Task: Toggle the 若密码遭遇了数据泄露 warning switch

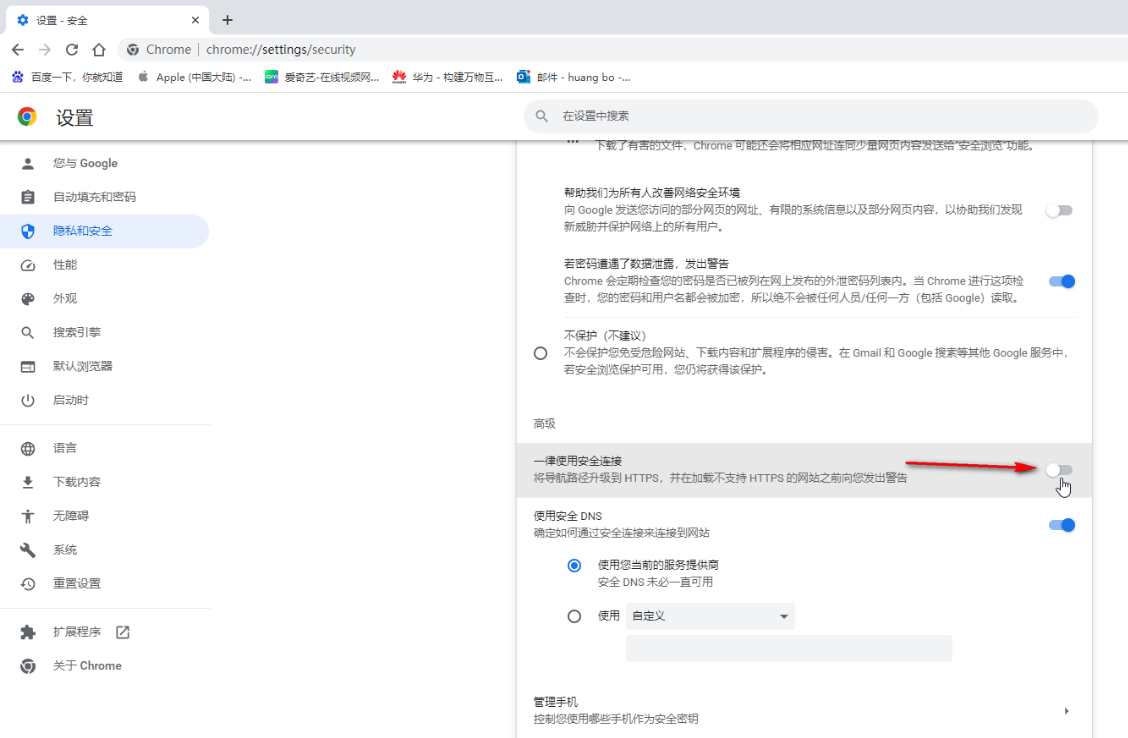Action: click(1061, 281)
